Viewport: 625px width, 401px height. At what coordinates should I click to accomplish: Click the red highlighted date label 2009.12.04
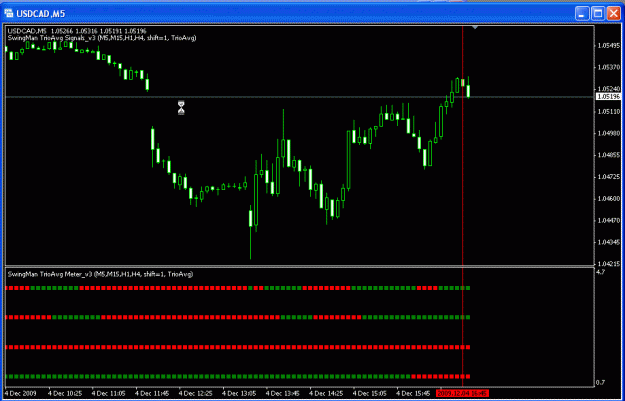tap(462, 393)
